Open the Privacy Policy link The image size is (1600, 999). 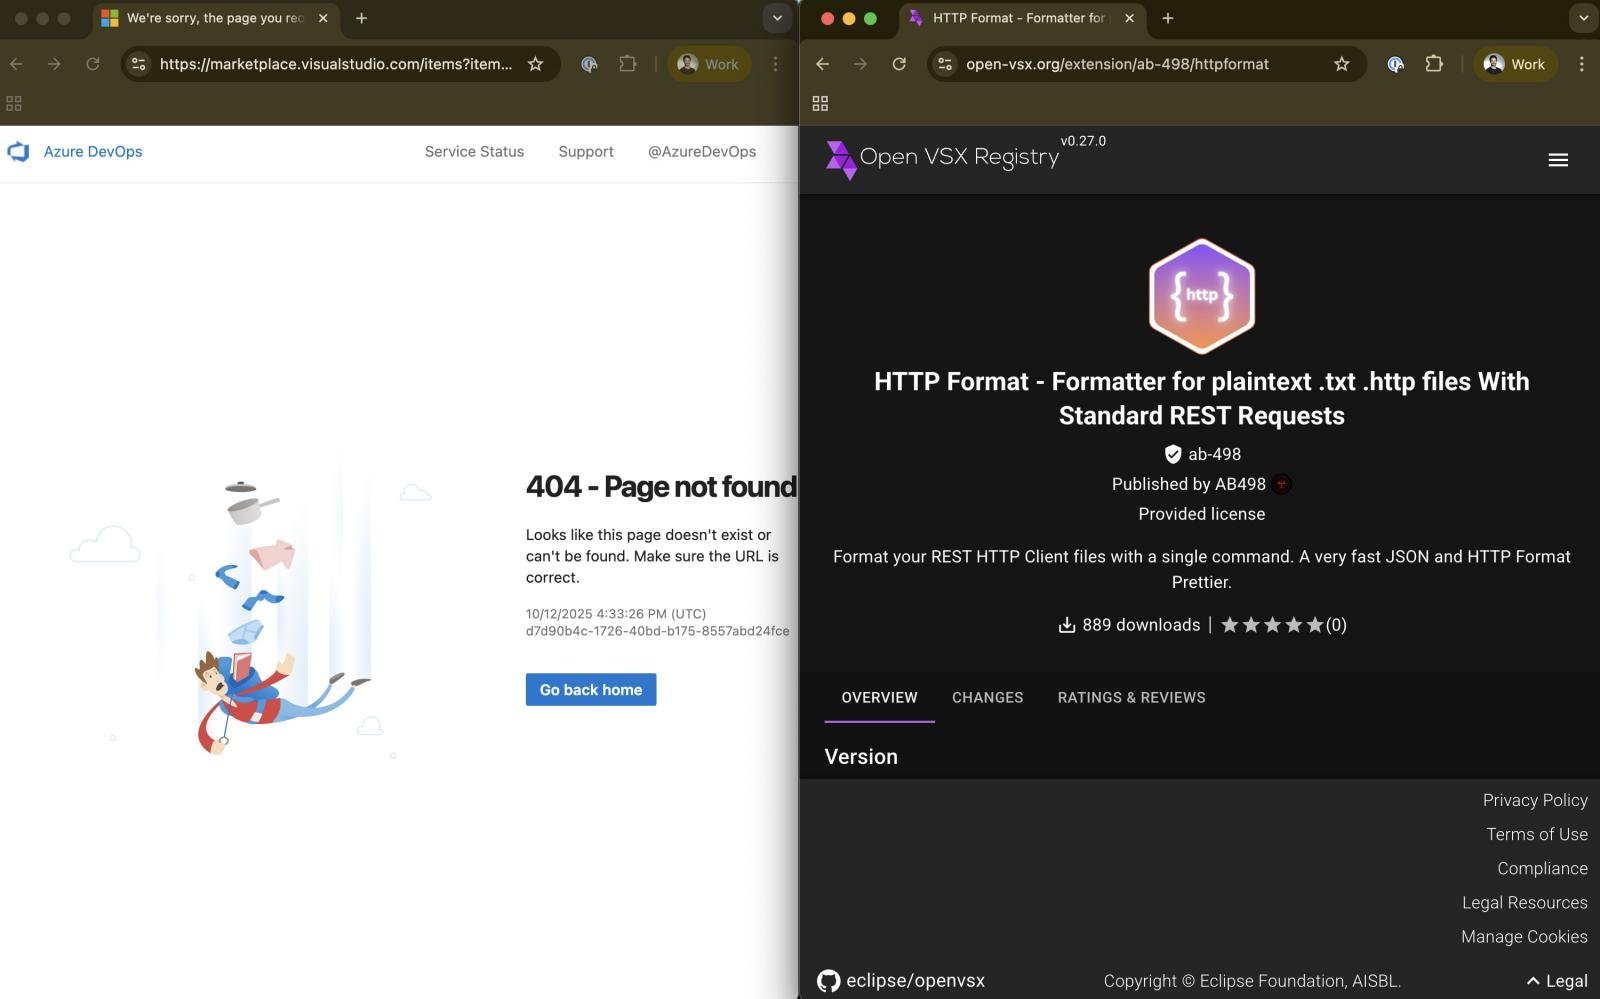(1534, 800)
